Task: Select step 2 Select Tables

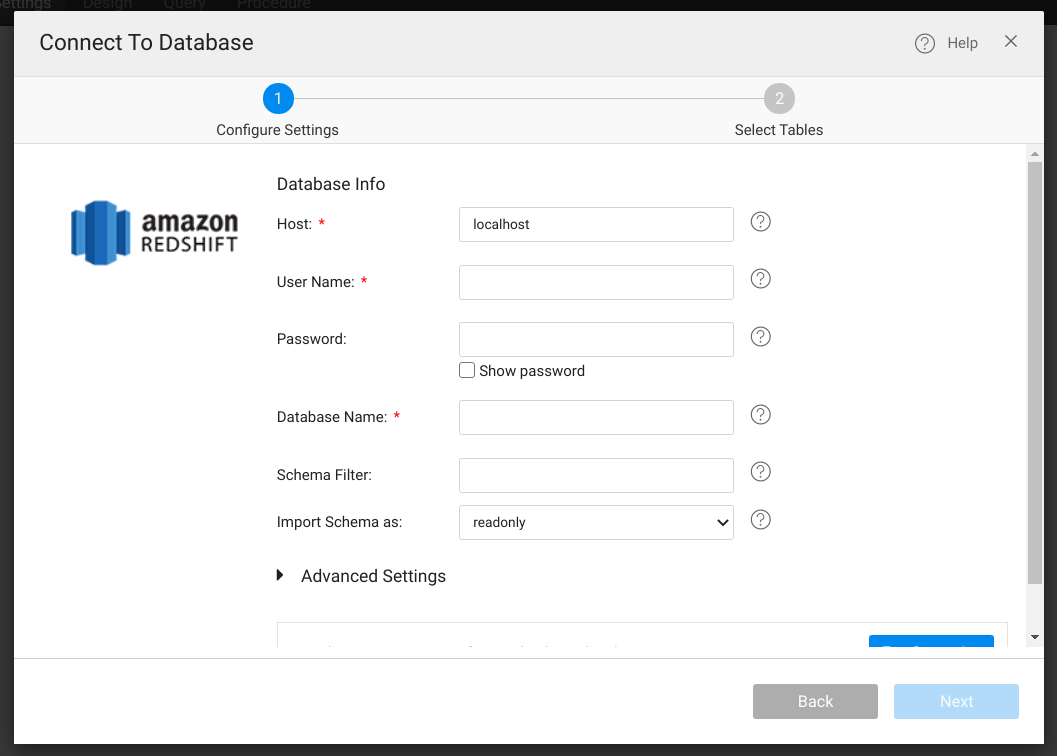Action: pos(779,99)
